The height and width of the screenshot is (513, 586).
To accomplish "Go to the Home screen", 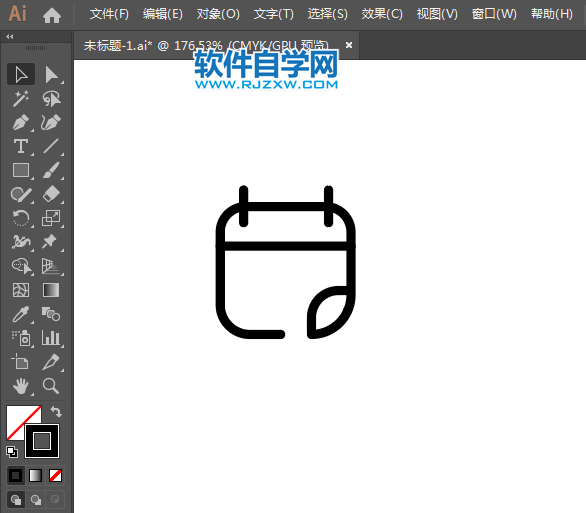I will pyautogui.click(x=52, y=15).
